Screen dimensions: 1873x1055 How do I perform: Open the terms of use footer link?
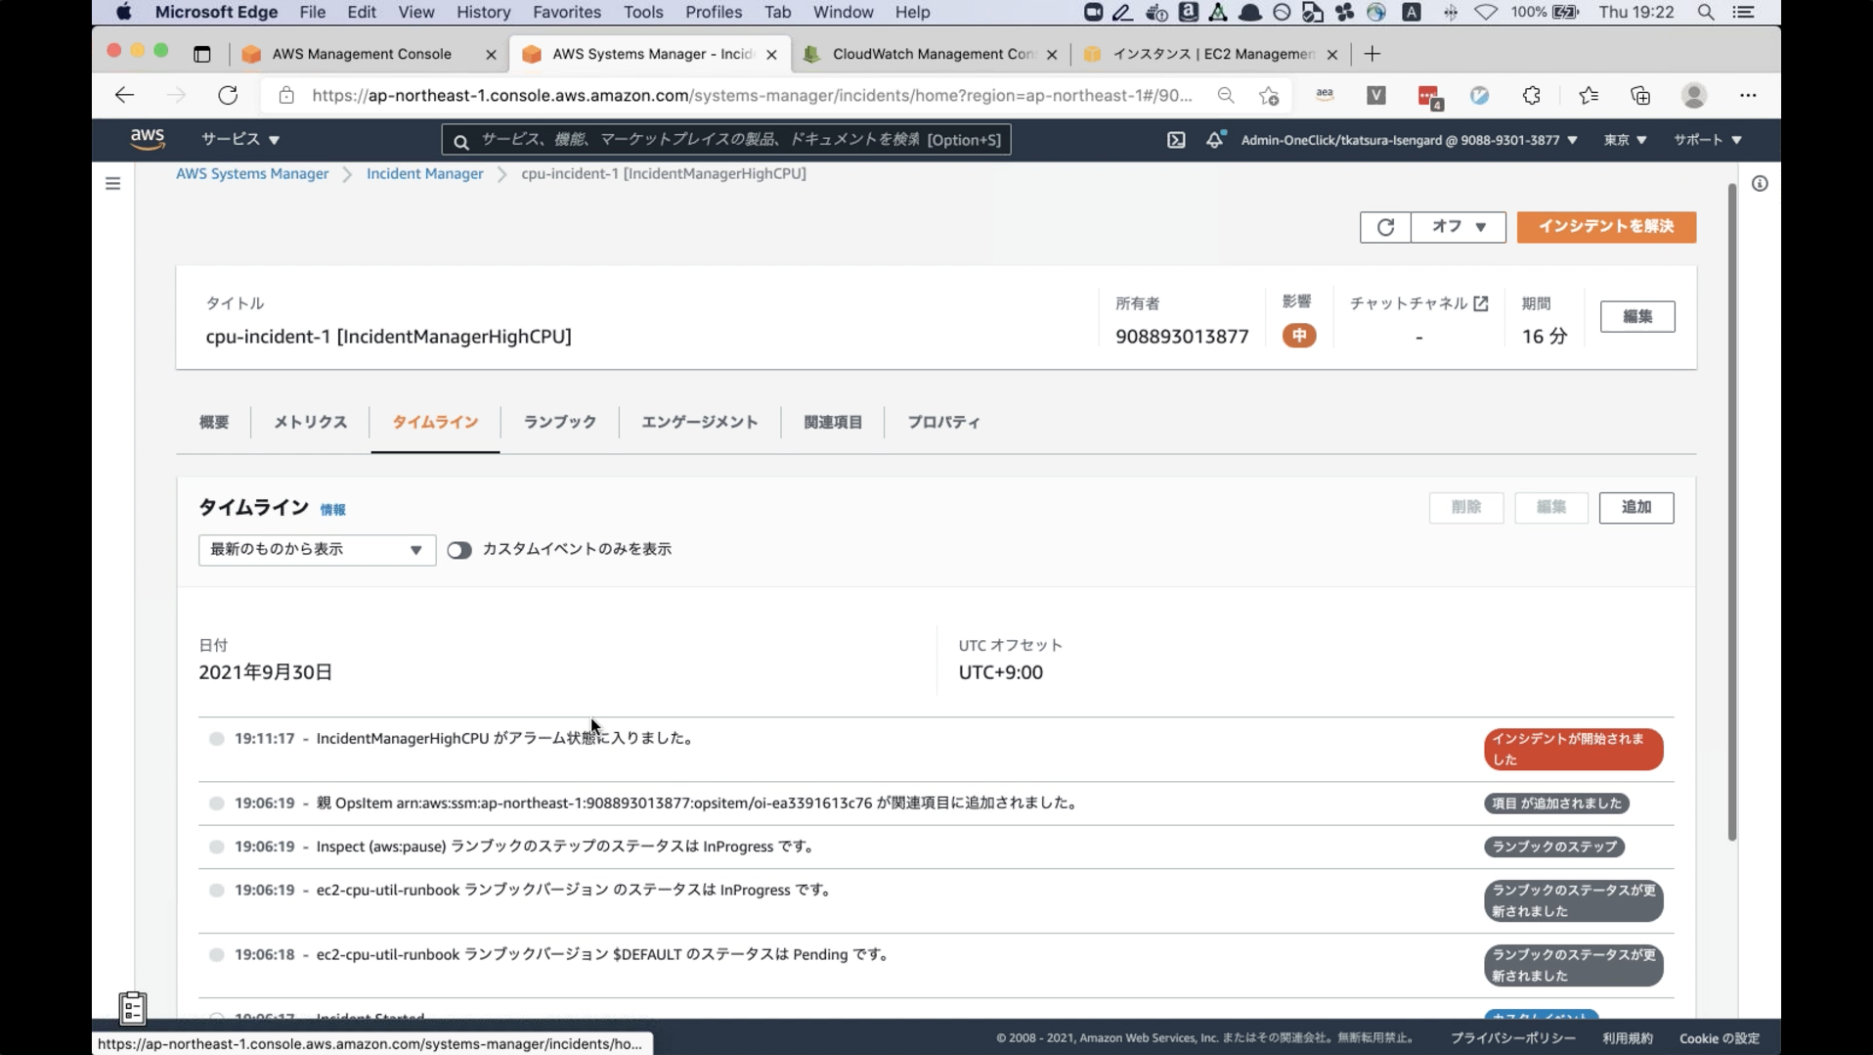tap(1627, 1038)
